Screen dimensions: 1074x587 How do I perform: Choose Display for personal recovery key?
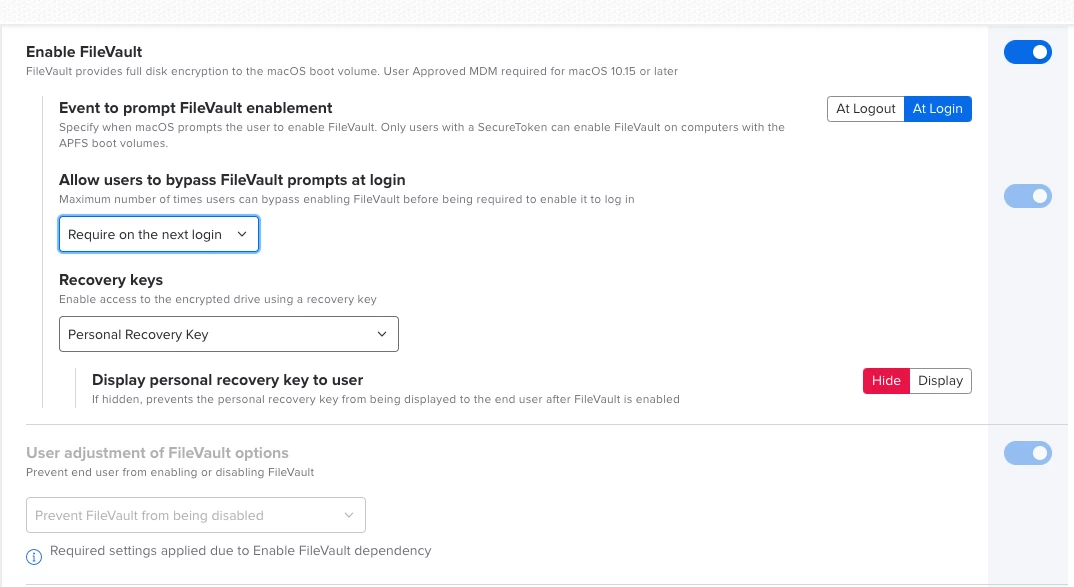point(940,381)
